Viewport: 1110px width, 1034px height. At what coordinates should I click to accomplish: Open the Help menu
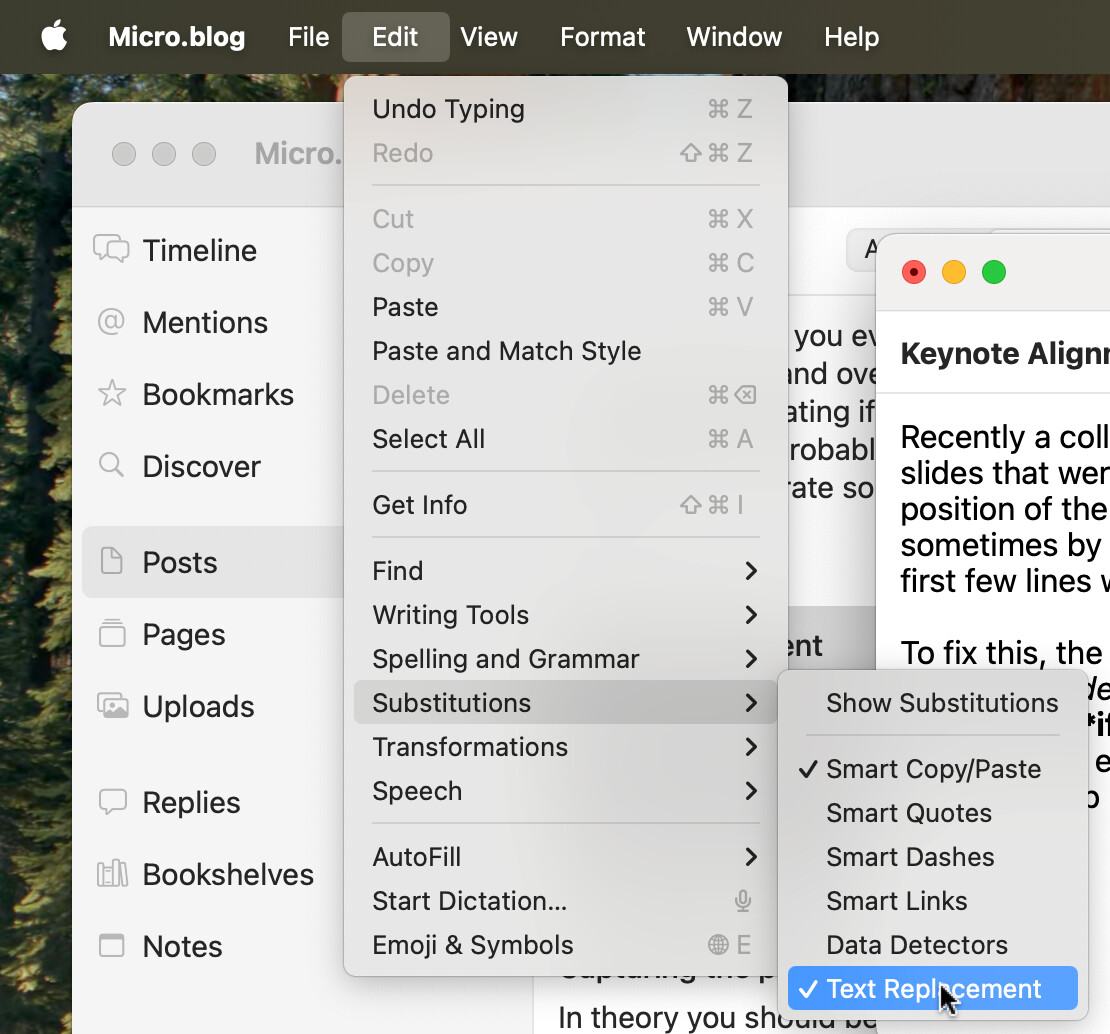pos(852,37)
